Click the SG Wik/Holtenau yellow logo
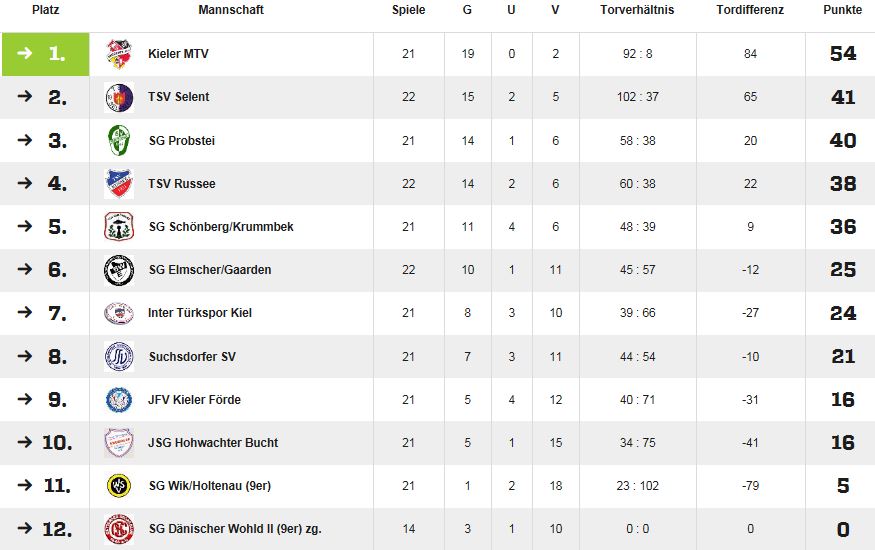 [119, 485]
